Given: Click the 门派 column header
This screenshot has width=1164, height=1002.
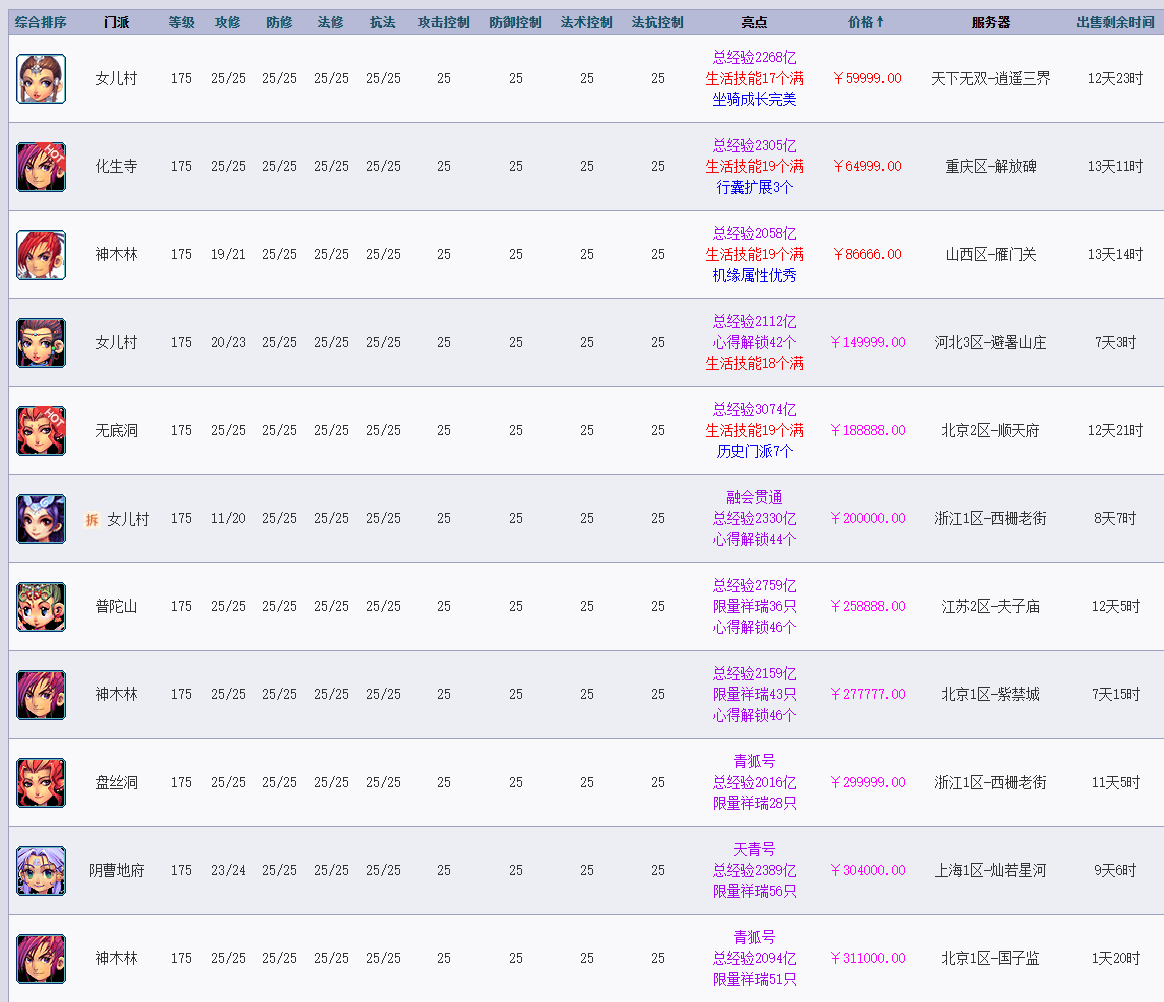Looking at the screenshot, I should 117,22.
